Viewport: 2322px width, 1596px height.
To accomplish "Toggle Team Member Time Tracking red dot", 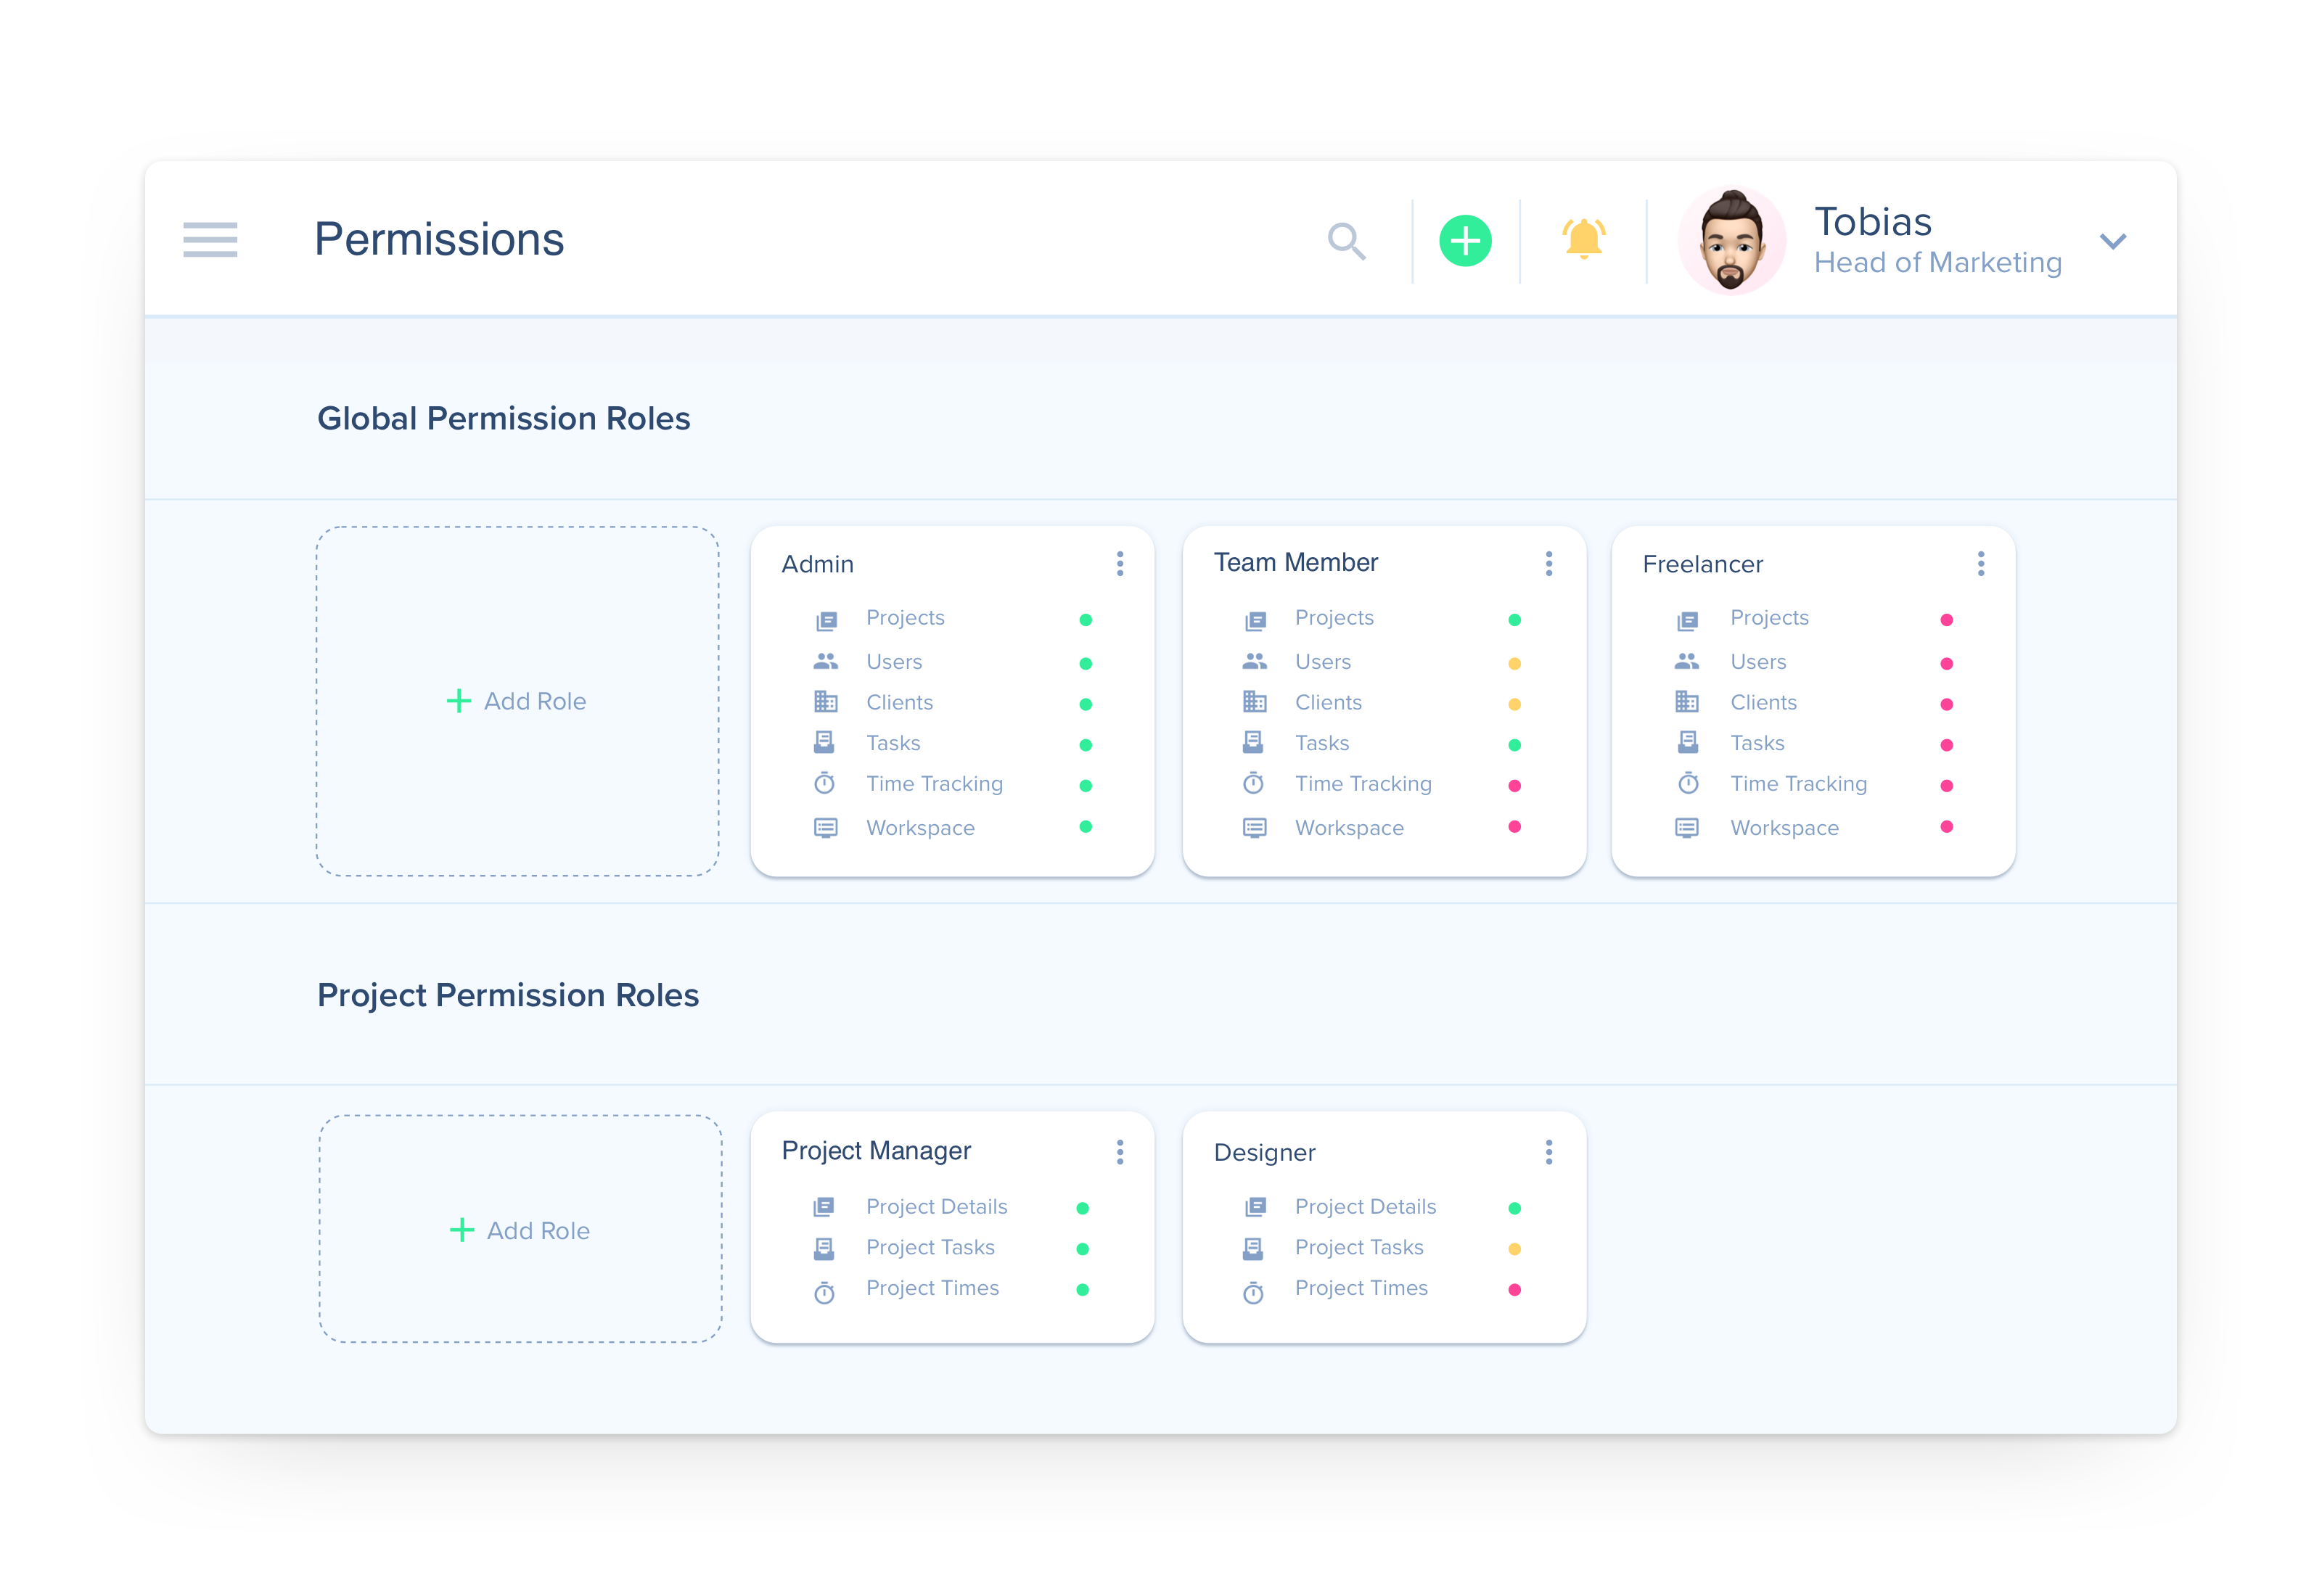I will click(1515, 786).
